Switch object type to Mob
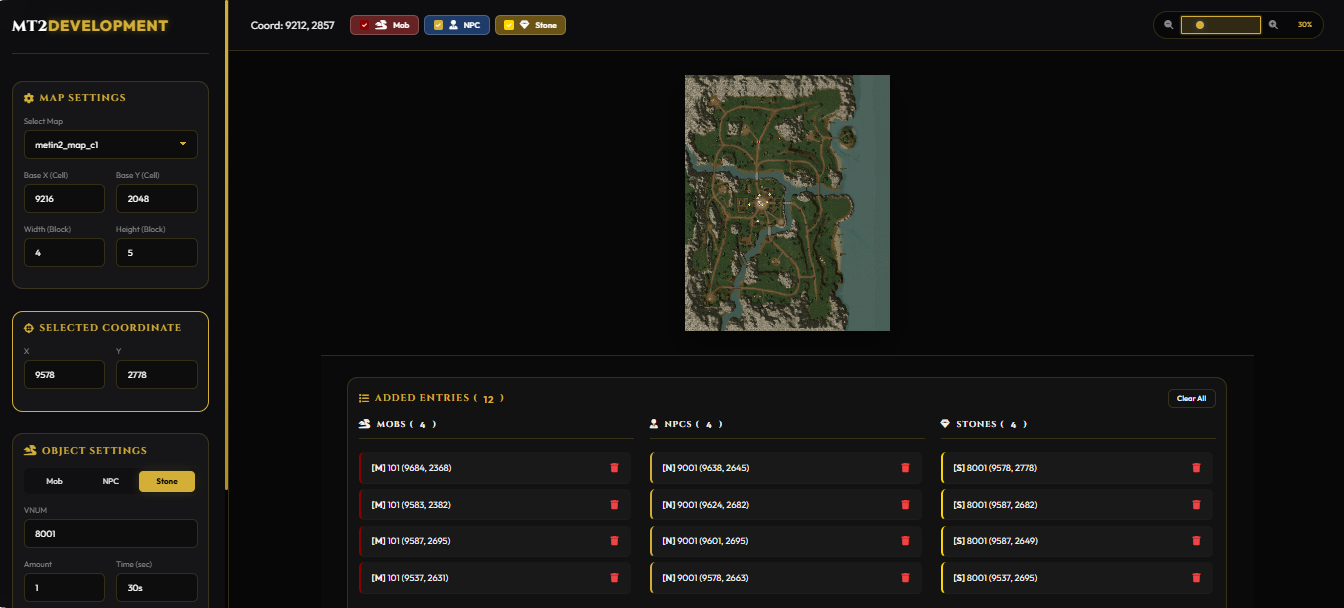 point(54,481)
